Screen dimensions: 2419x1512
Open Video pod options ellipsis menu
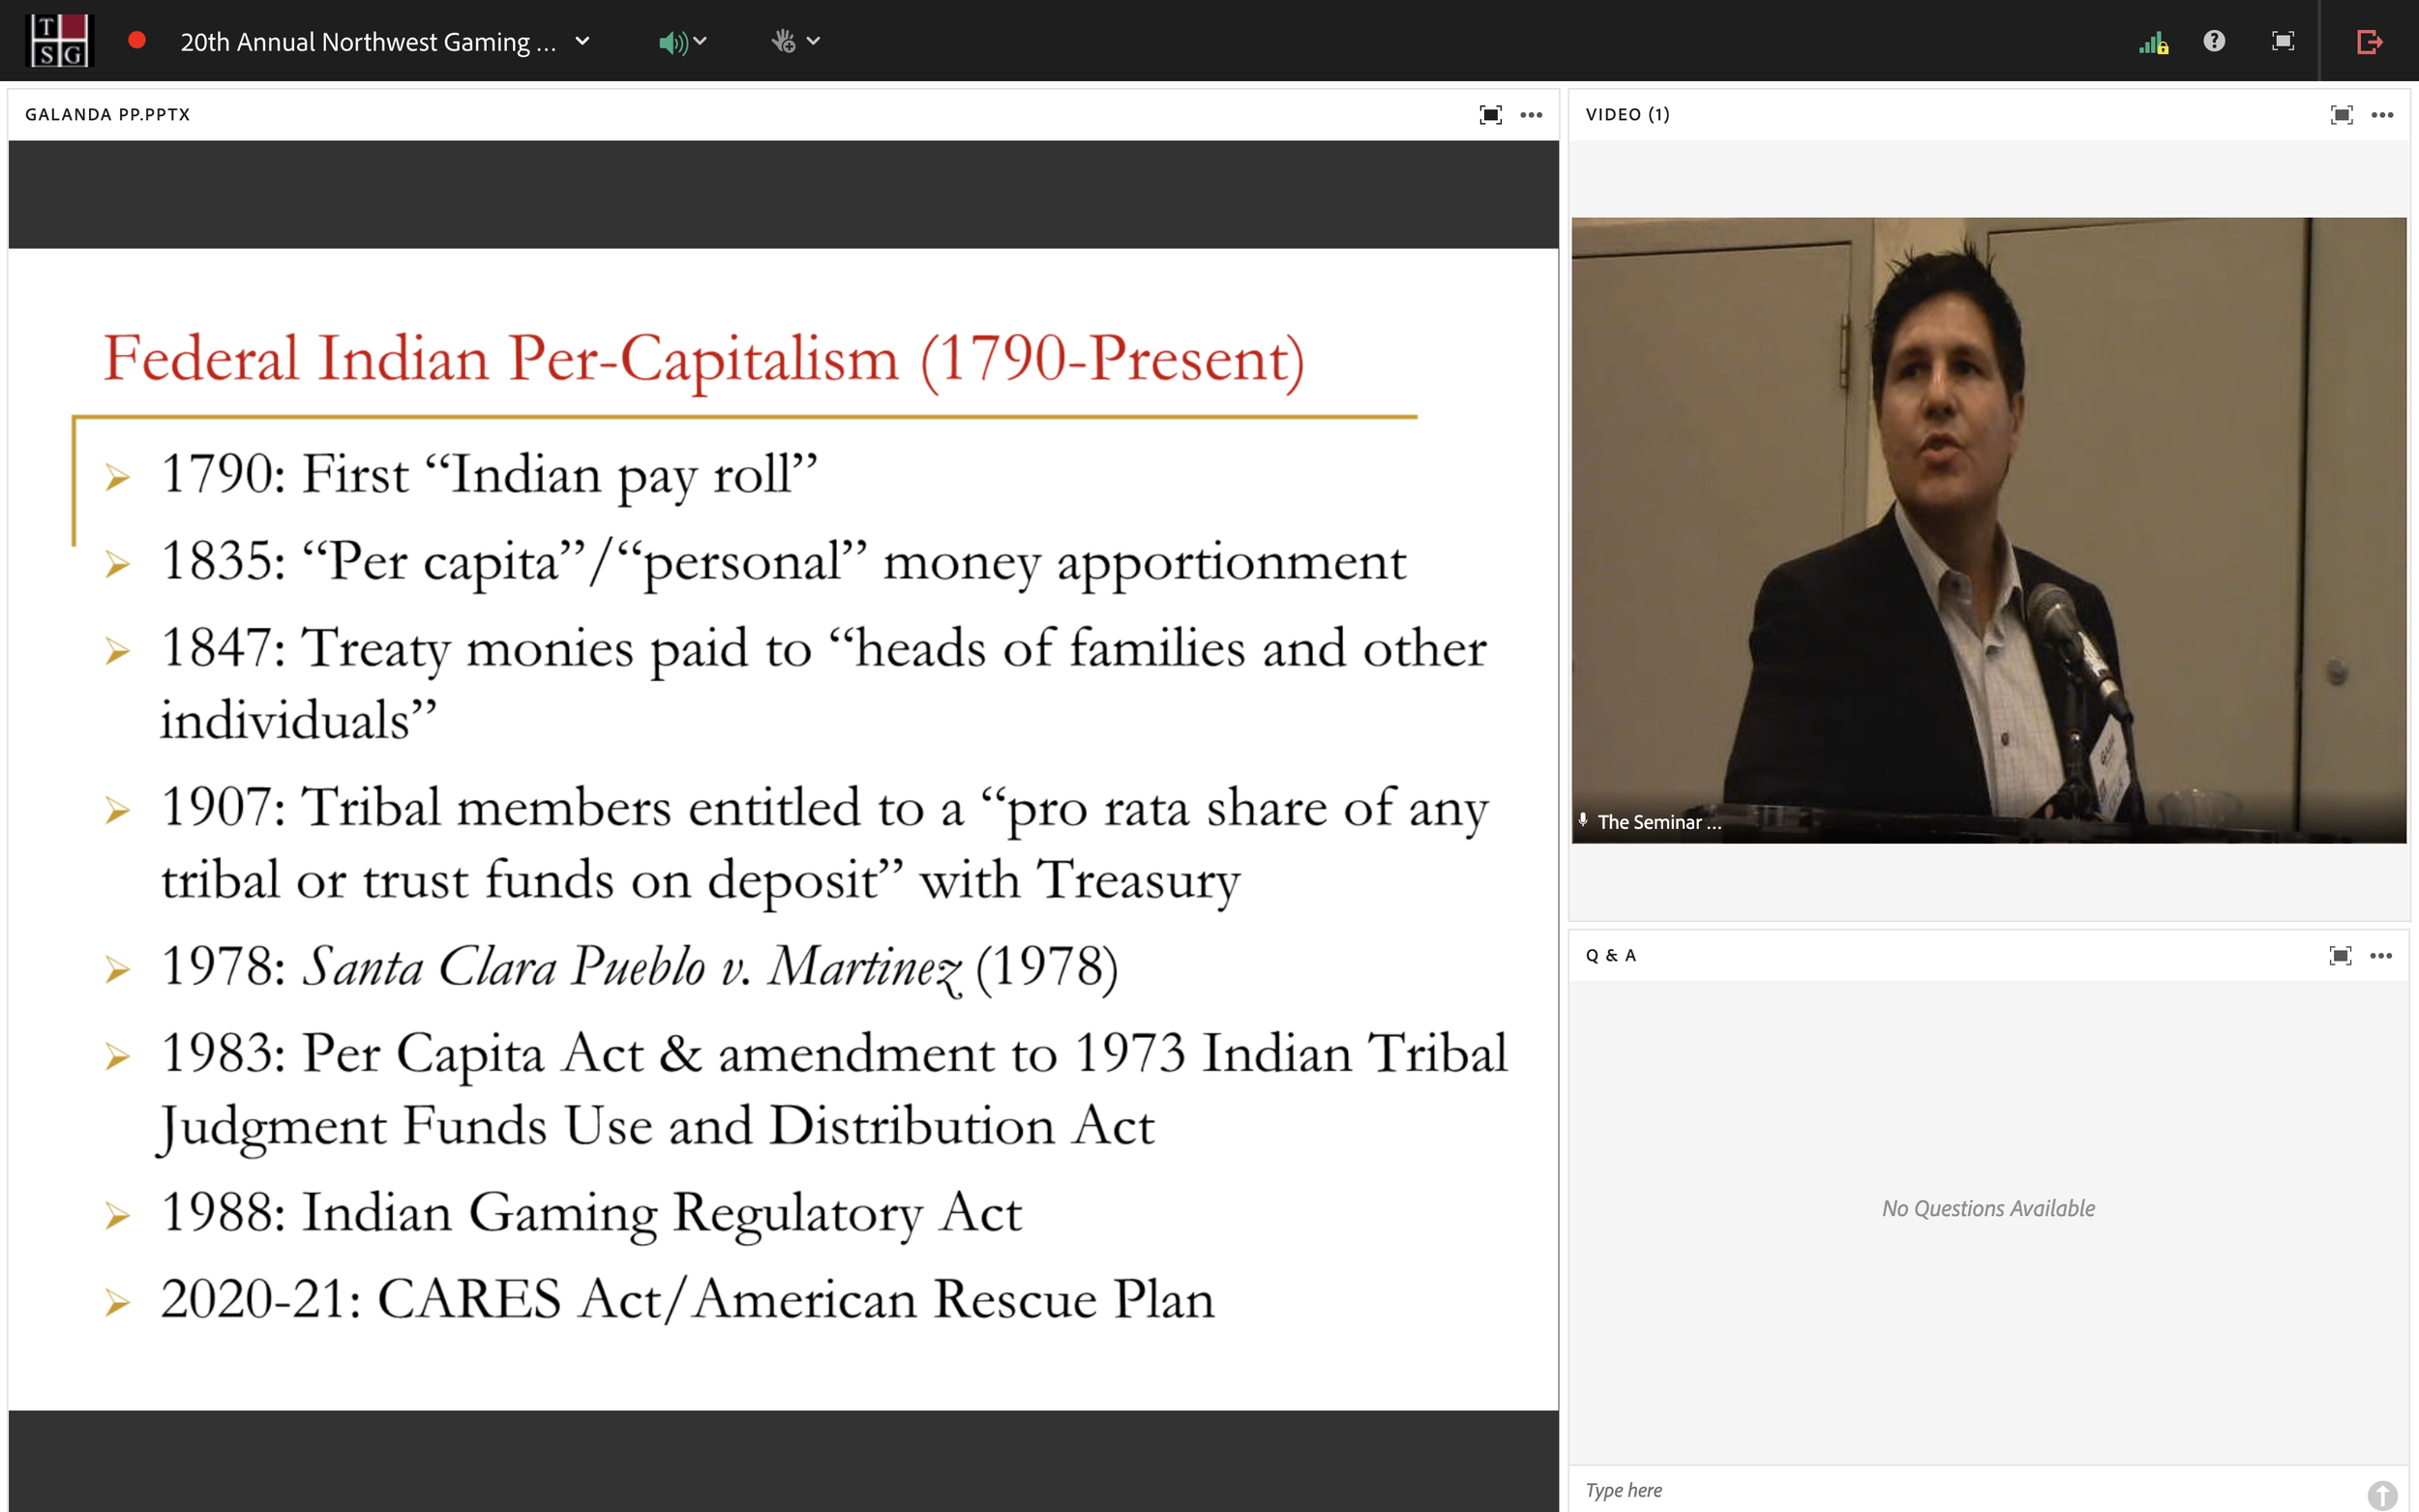point(2382,115)
